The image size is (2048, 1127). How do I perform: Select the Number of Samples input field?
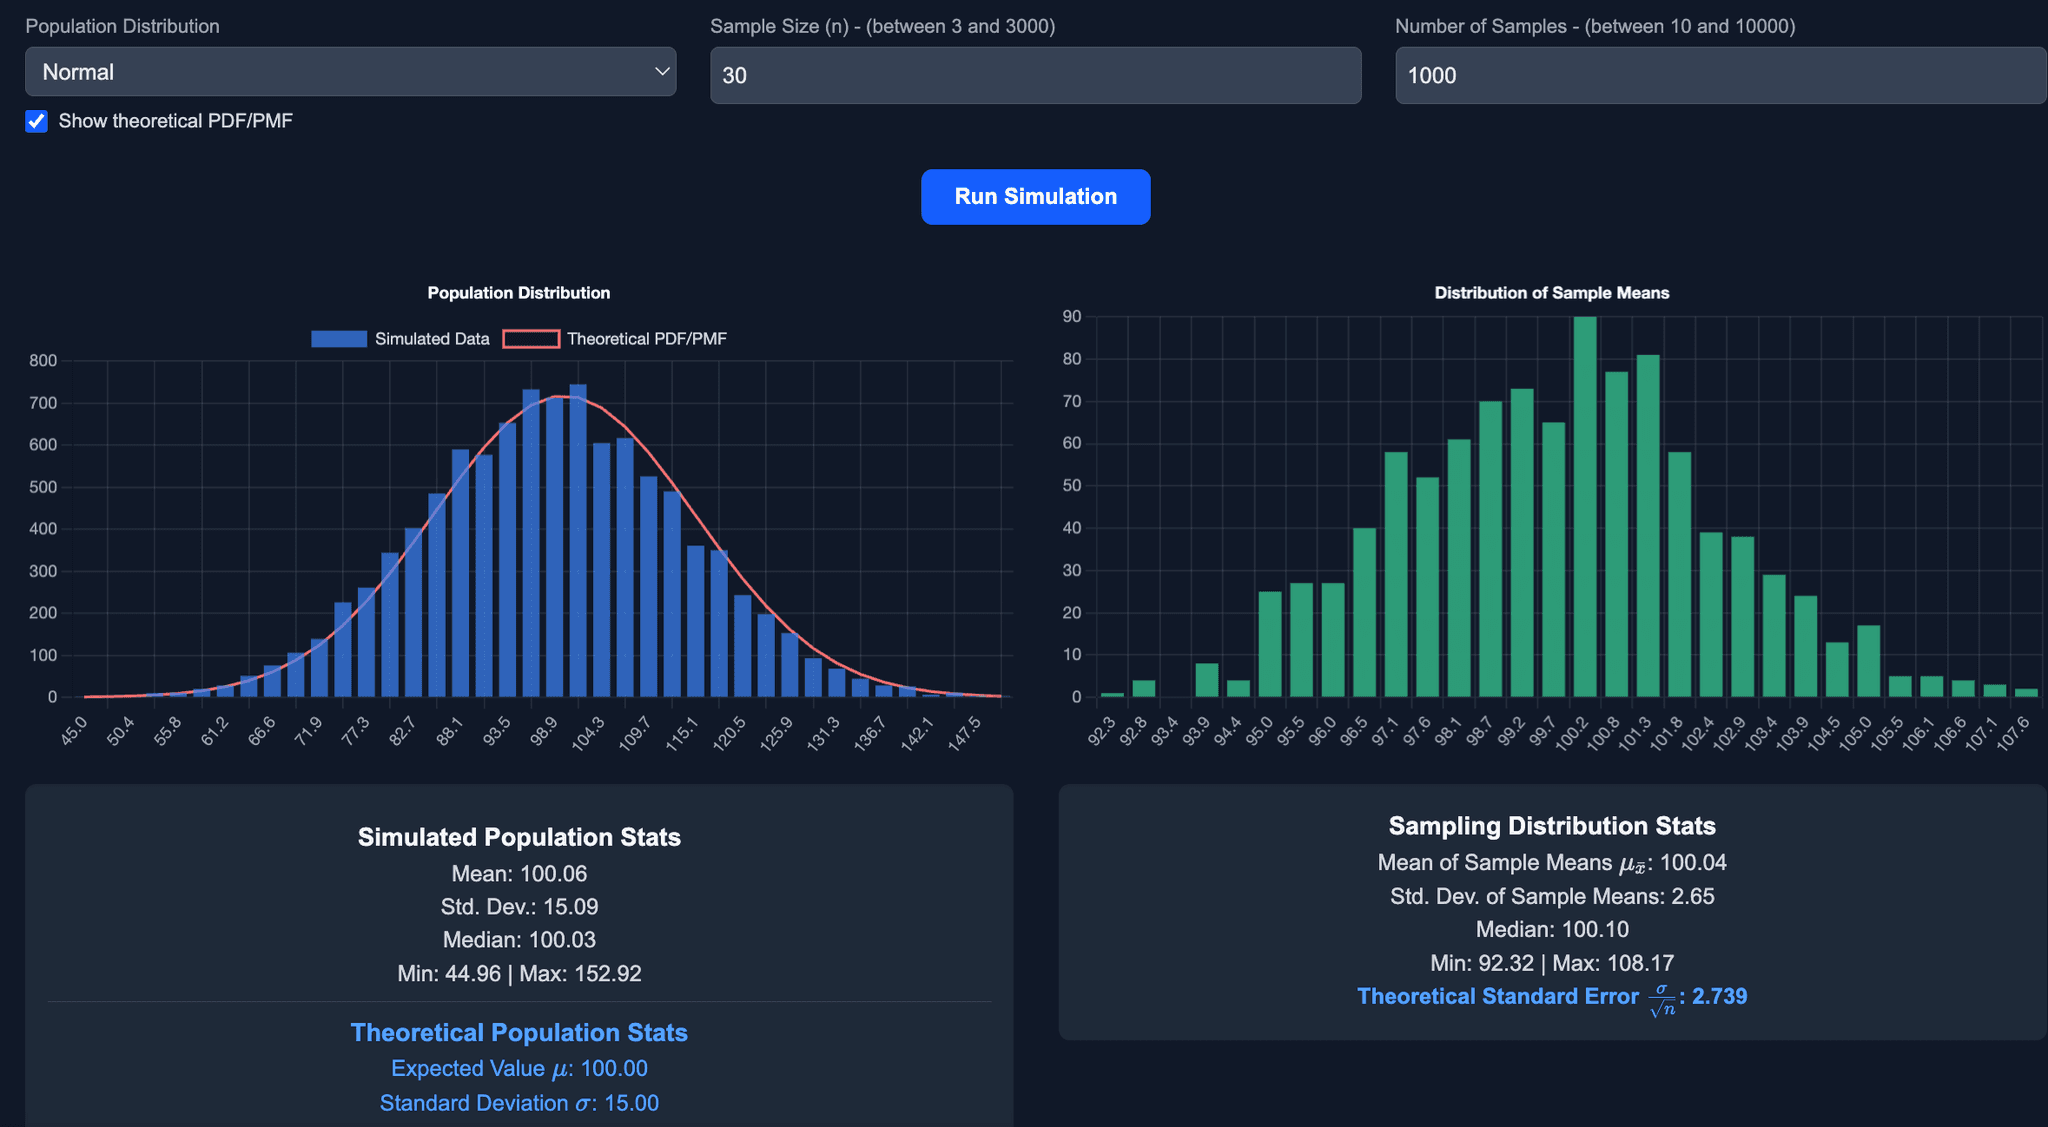coord(1720,75)
